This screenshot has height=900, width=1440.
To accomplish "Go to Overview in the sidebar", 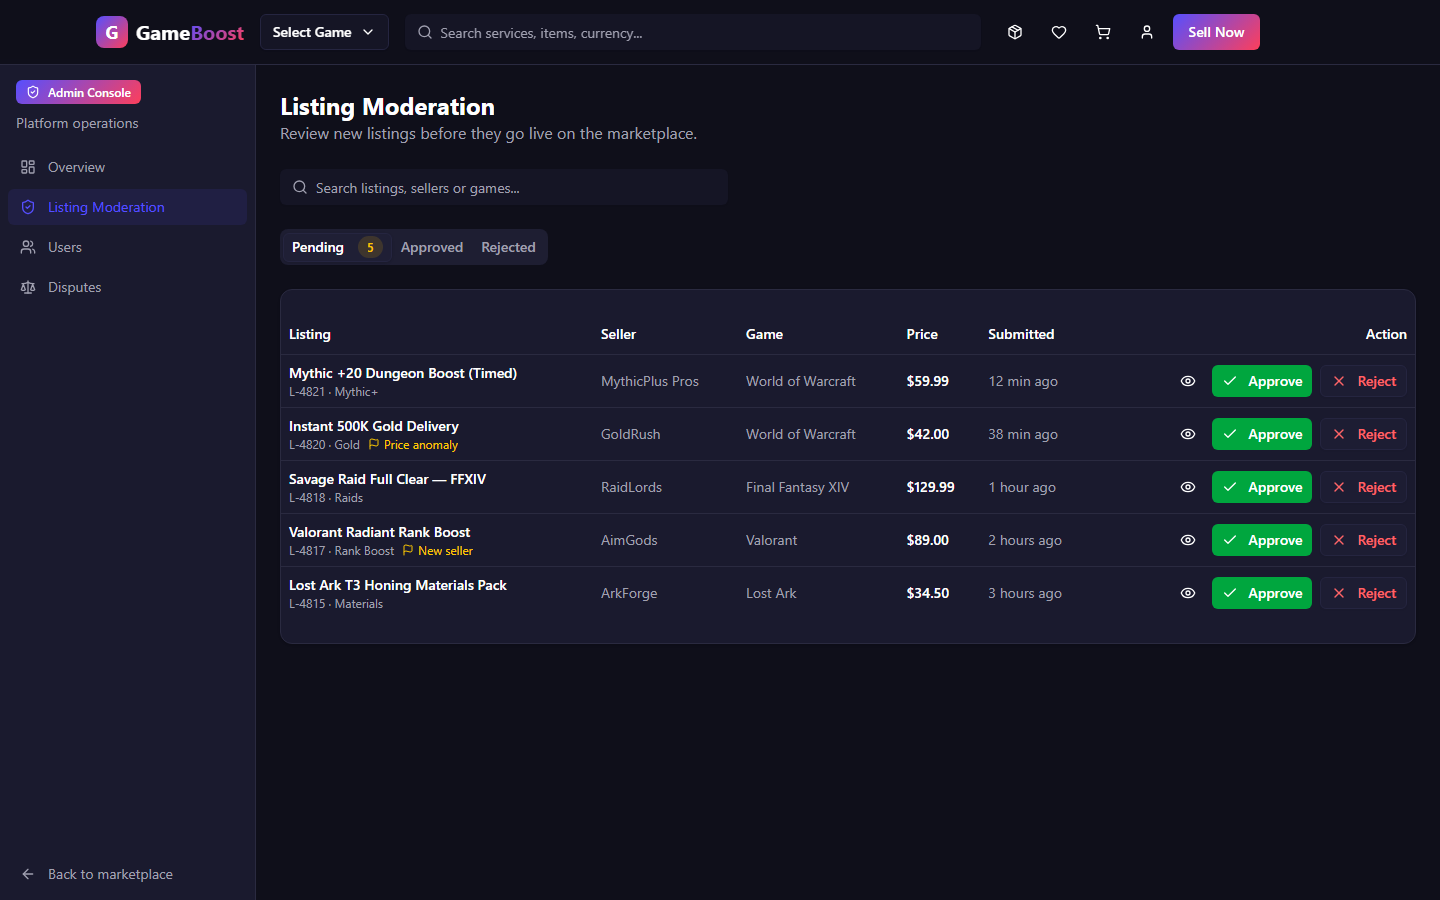I will point(127,167).
